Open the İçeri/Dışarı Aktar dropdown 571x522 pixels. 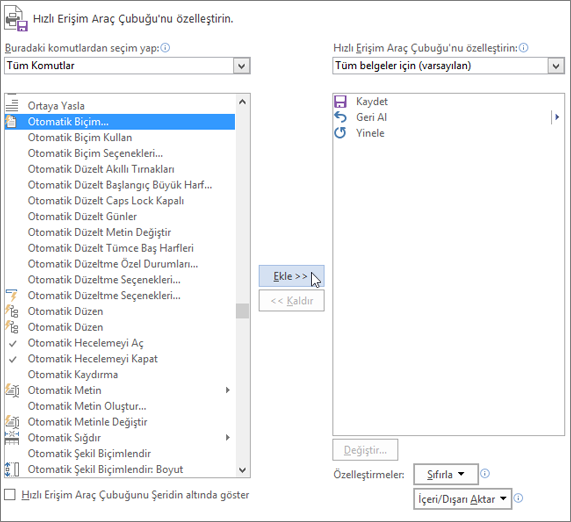462,499
